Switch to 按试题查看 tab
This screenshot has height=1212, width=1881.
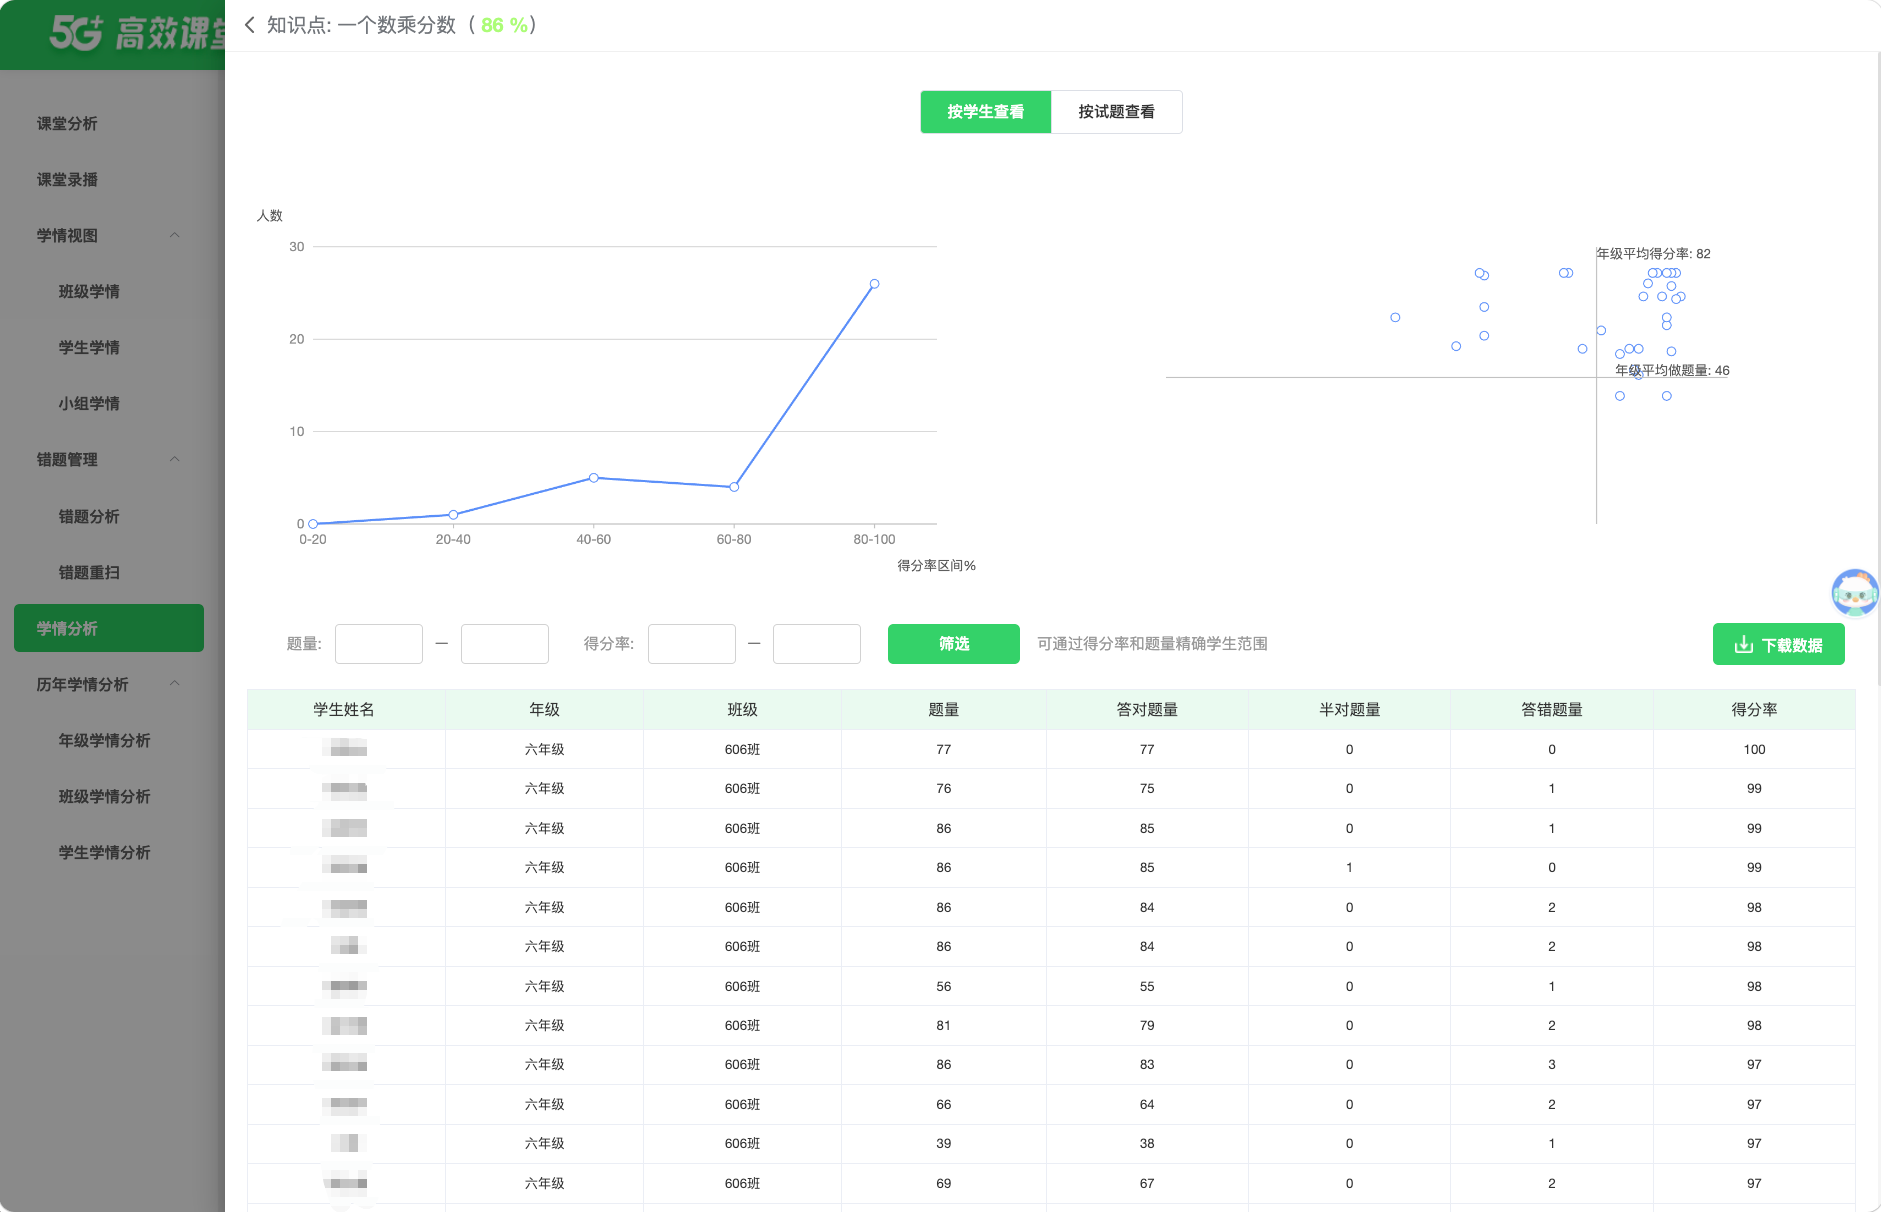point(1116,112)
